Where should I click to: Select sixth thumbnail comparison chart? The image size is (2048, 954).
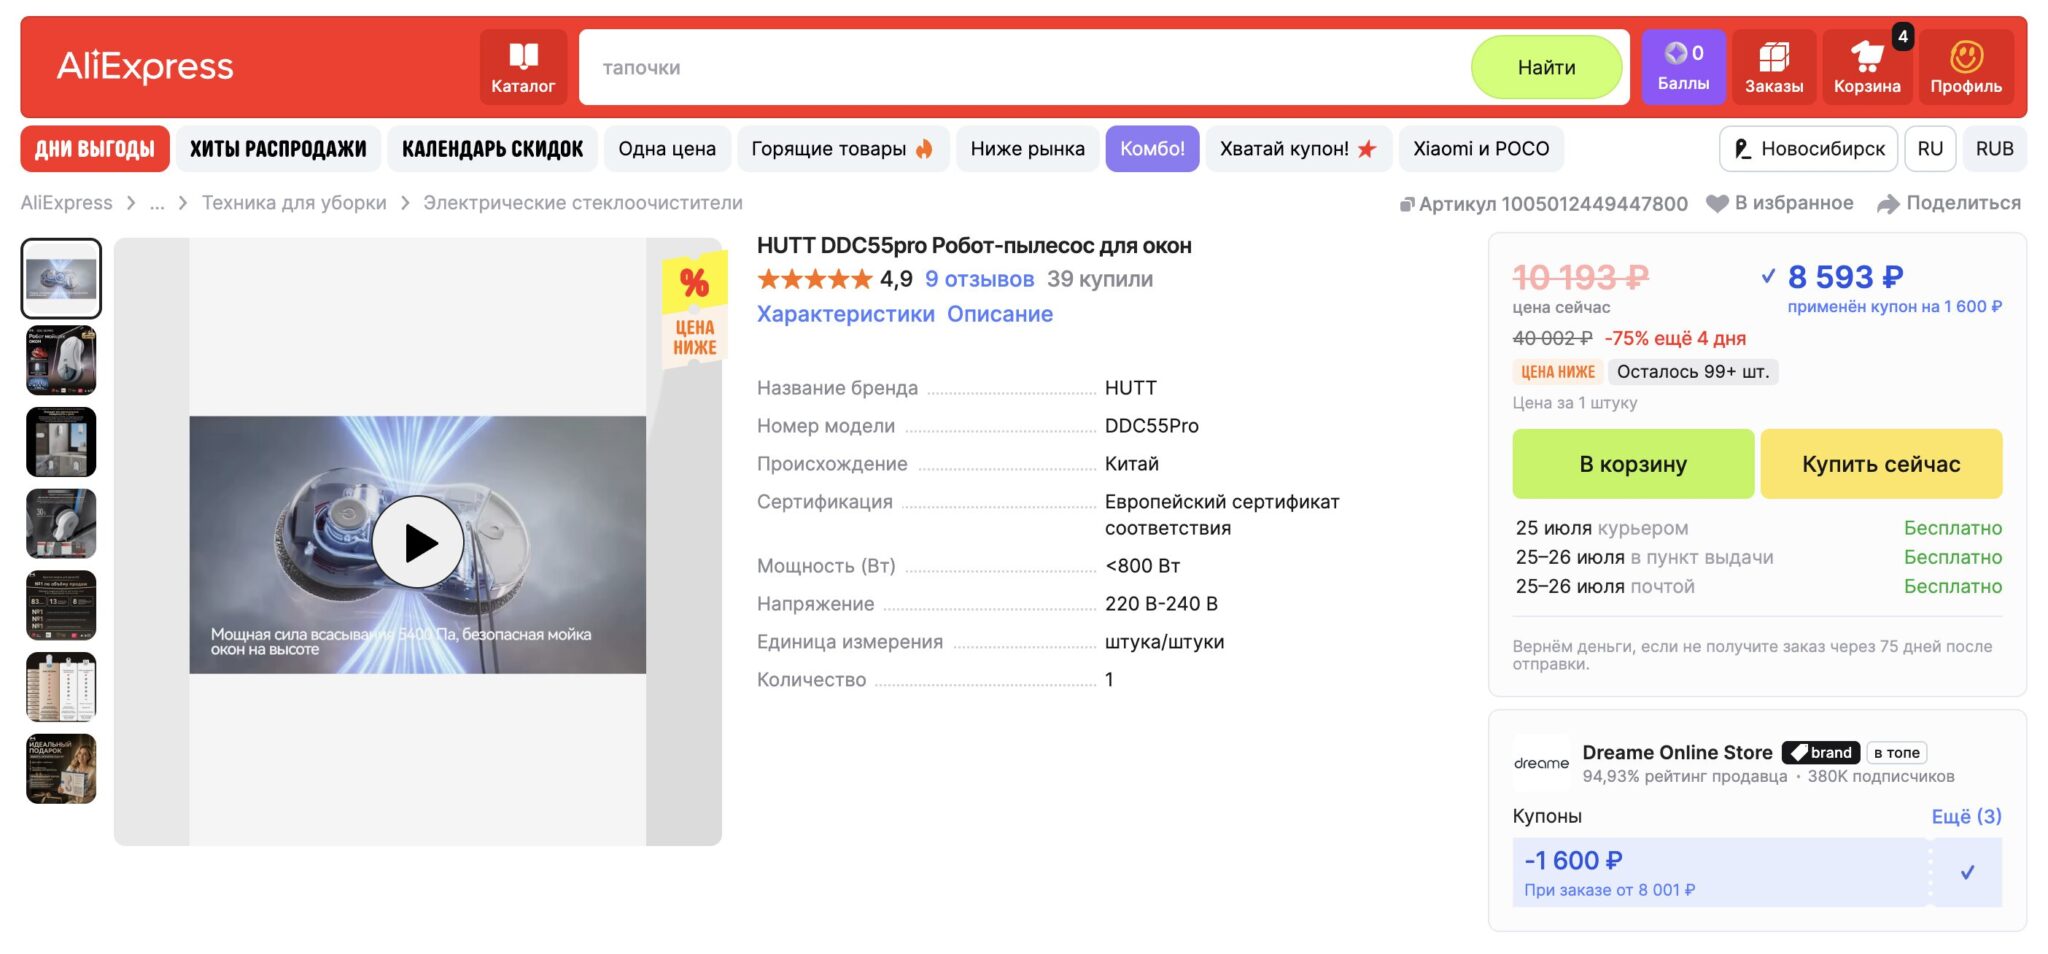(x=61, y=687)
